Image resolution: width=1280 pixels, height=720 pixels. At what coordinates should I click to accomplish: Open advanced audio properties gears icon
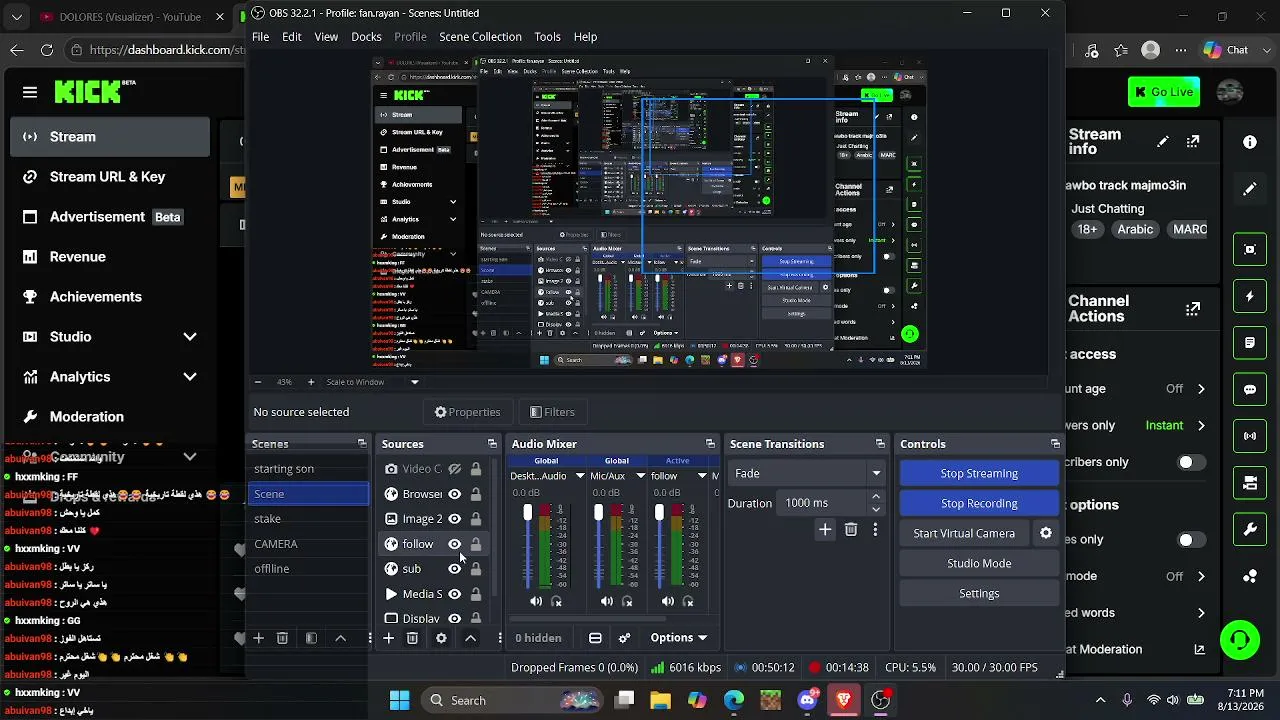625,638
